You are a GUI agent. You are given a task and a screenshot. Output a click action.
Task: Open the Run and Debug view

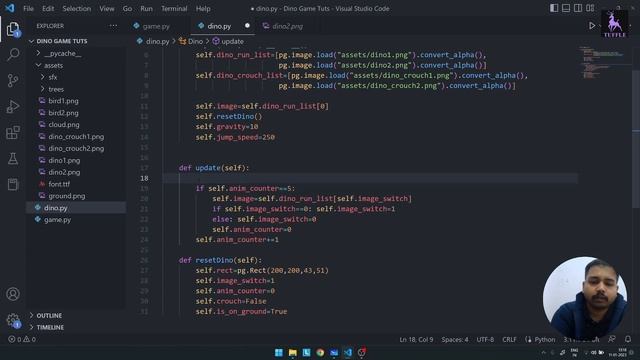pos(13,107)
